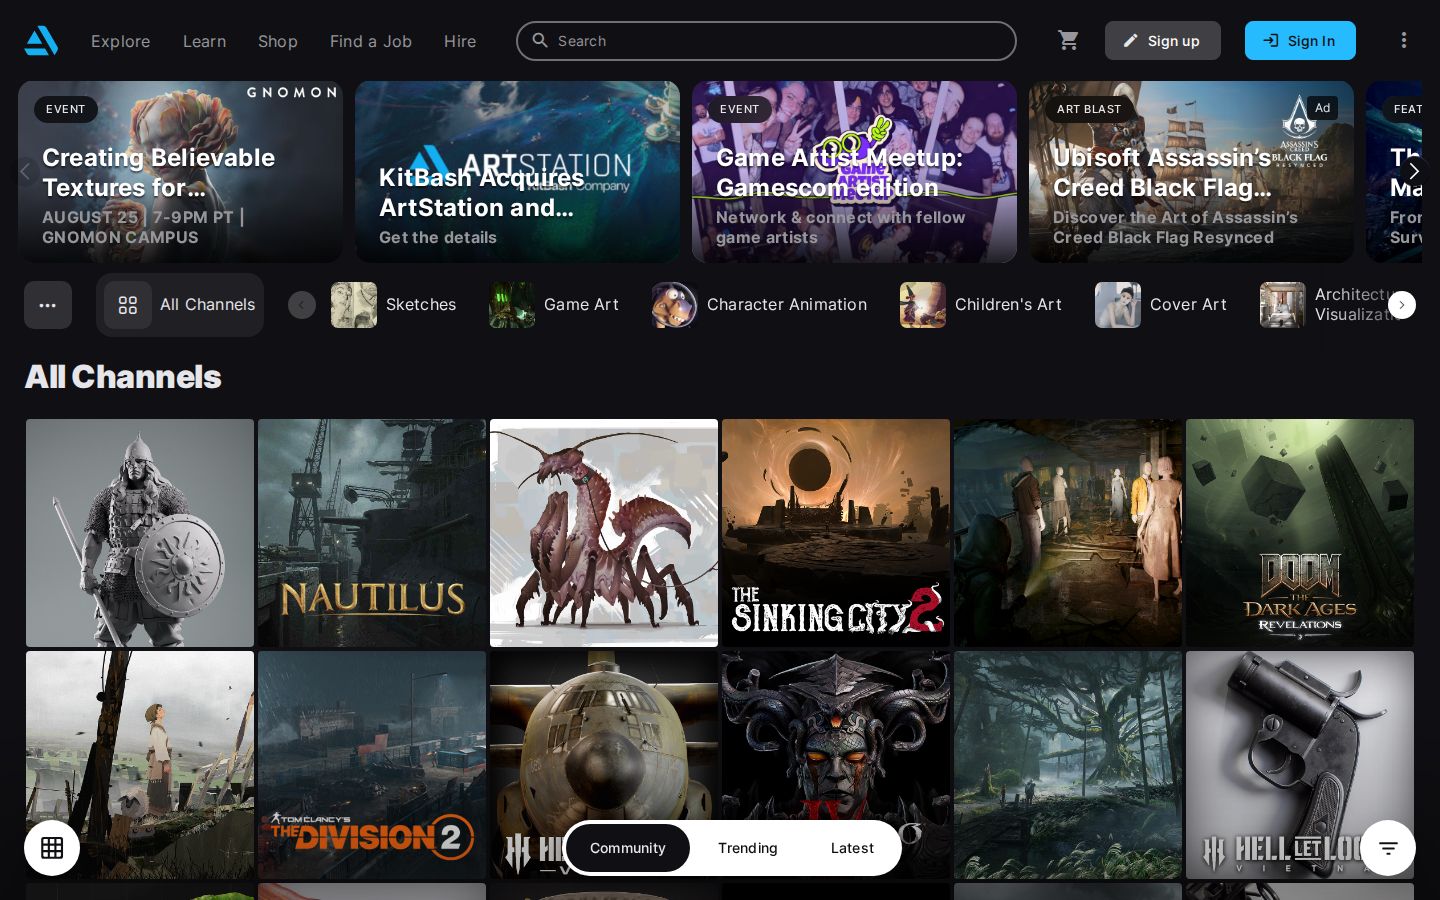
Task: Select the All Channels tab
Action: [x=180, y=305]
